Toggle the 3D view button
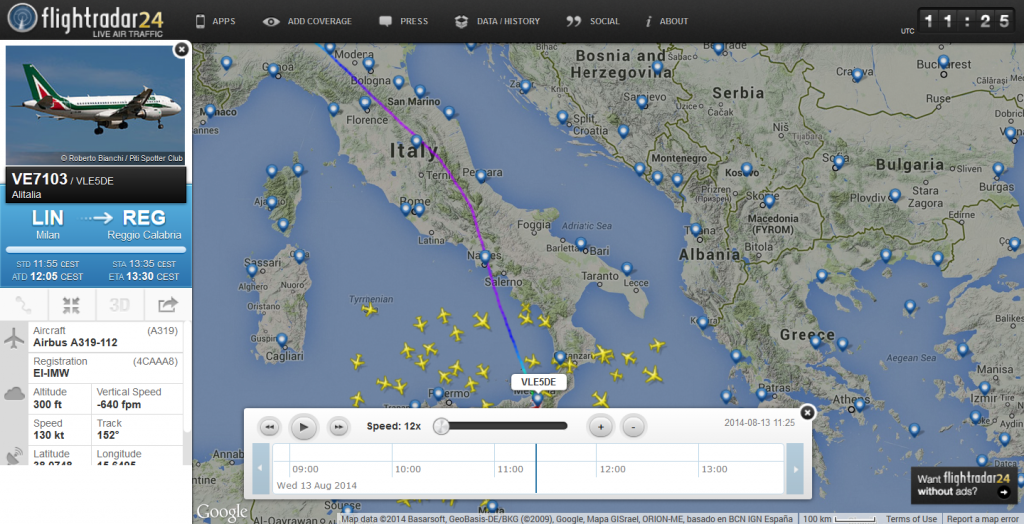The height and width of the screenshot is (524, 1024). click(119, 304)
